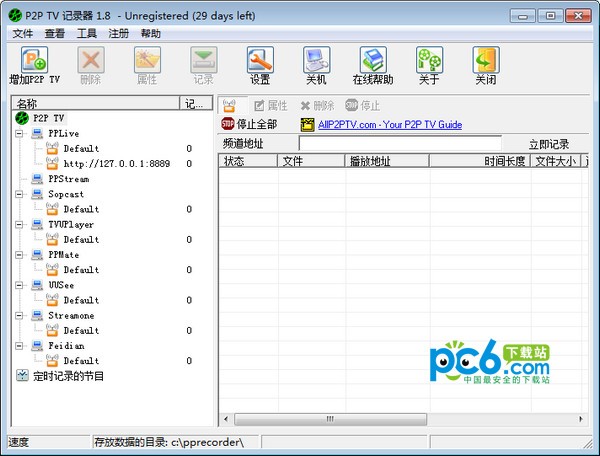Image resolution: width=600 pixels, height=456 pixels.
Task: Collapse the TVUPlayer tree node
Action: [x=19, y=224]
